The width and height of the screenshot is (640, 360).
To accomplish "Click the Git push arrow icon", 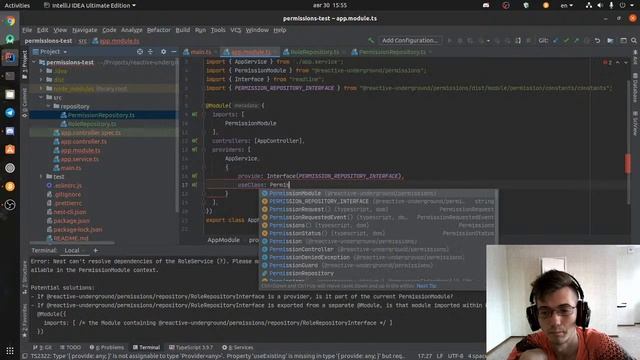I will pyautogui.click(x=576, y=40).
